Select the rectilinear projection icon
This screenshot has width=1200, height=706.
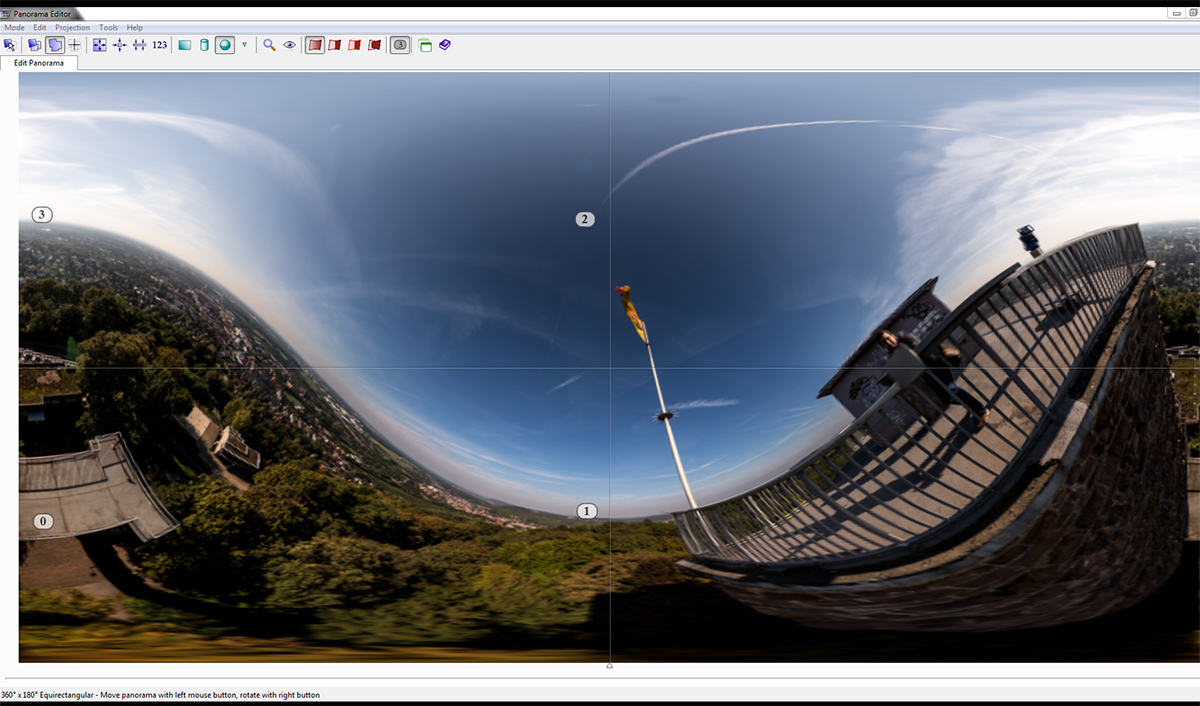click(184, 45)
